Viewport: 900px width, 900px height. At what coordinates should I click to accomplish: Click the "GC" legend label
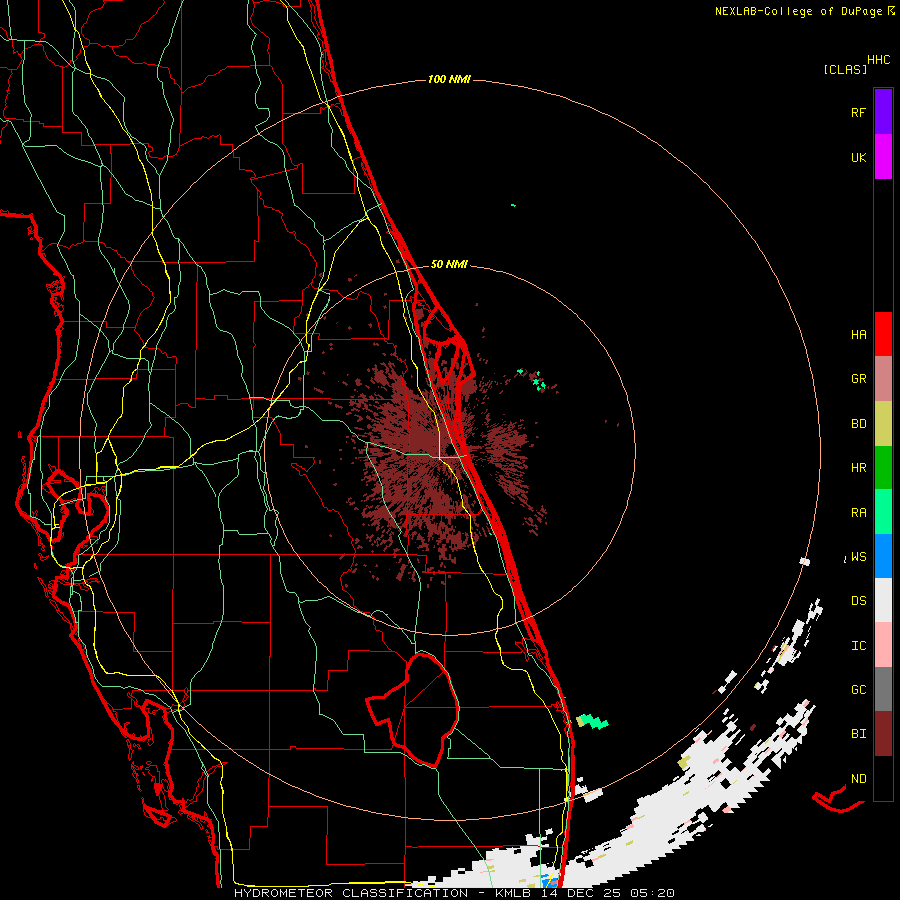[858, 690]
